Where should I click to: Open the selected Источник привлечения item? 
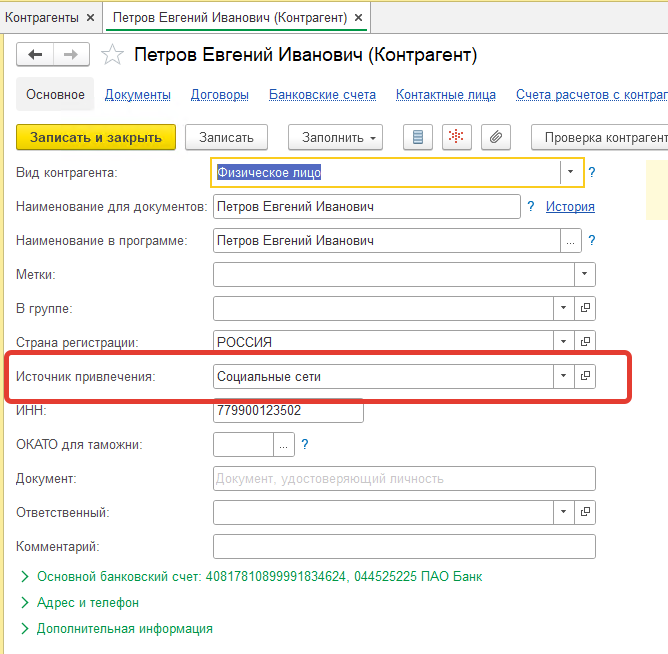point(585,376)
